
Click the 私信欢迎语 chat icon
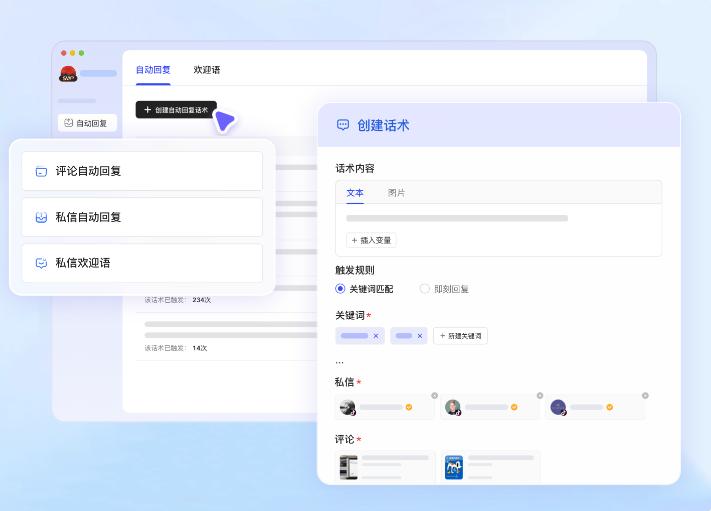41,263
